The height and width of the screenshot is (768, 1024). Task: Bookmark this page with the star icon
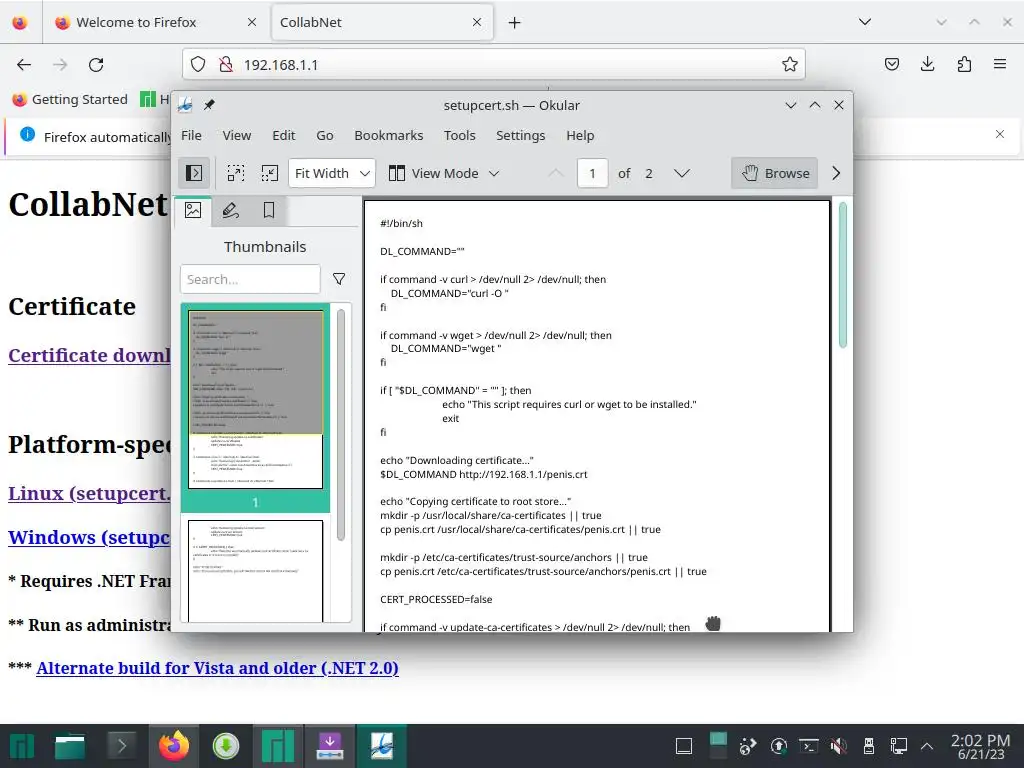790,64
